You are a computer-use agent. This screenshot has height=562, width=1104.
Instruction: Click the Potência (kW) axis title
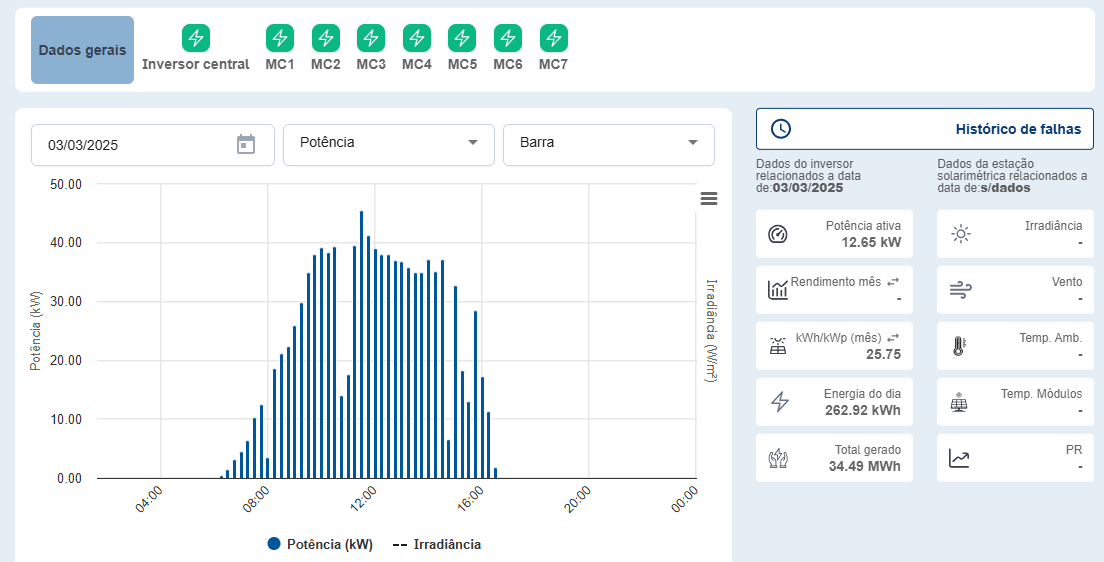[35, 330]
